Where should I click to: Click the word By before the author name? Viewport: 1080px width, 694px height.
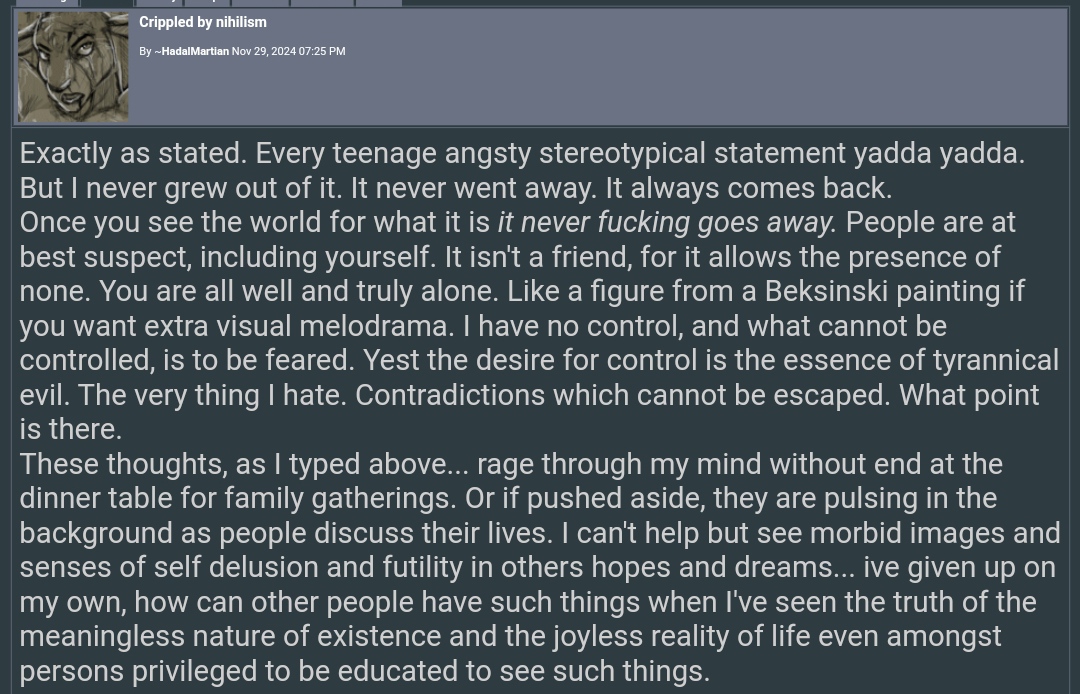[145, 51]
